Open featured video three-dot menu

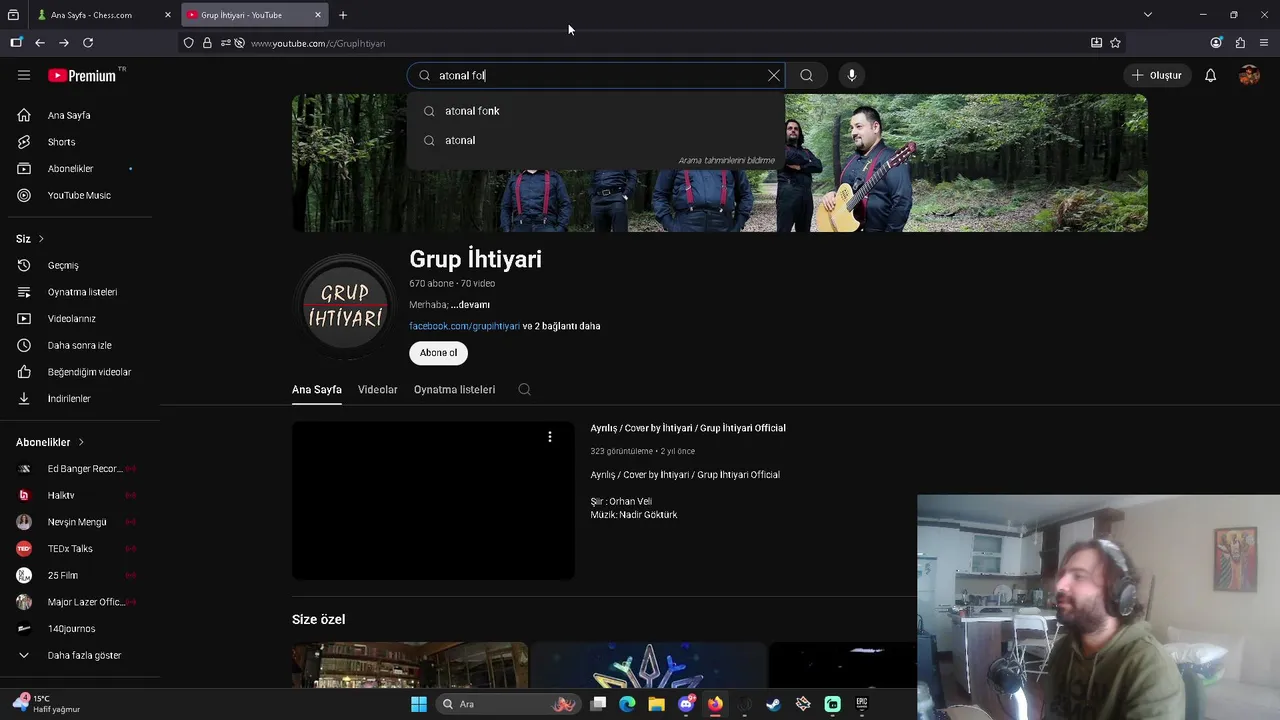pos(549,437)
